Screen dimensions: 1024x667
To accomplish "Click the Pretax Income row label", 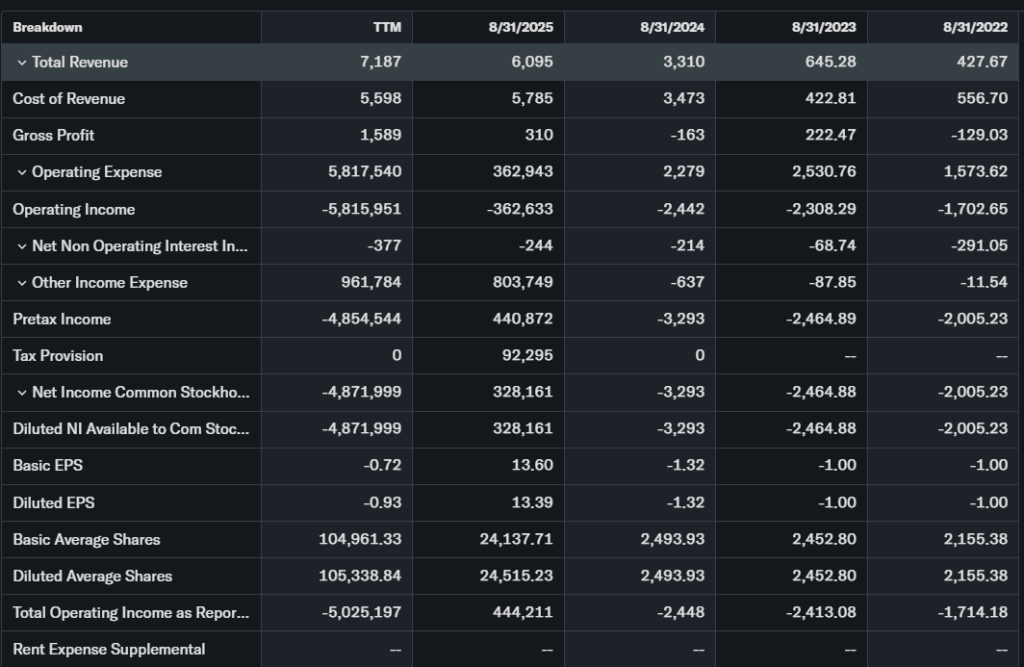I will coord(62,319).
